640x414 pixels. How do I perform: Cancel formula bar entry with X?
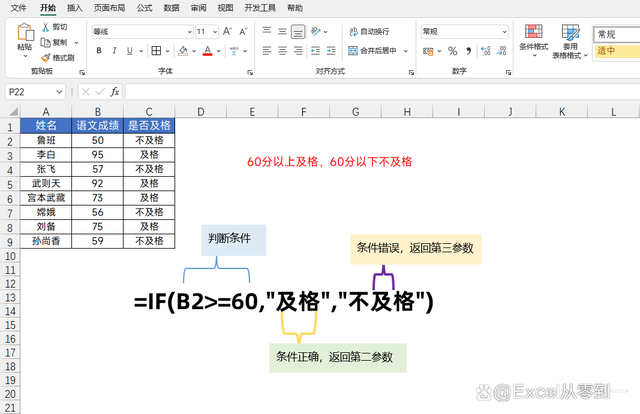[x=85, y=92]
